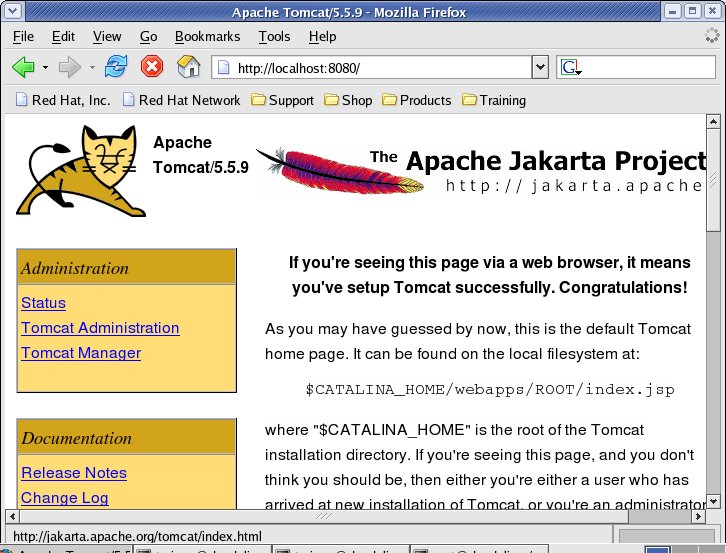Click the Apache Tomcat/5.5.9 page heading

tap(201, 155)
